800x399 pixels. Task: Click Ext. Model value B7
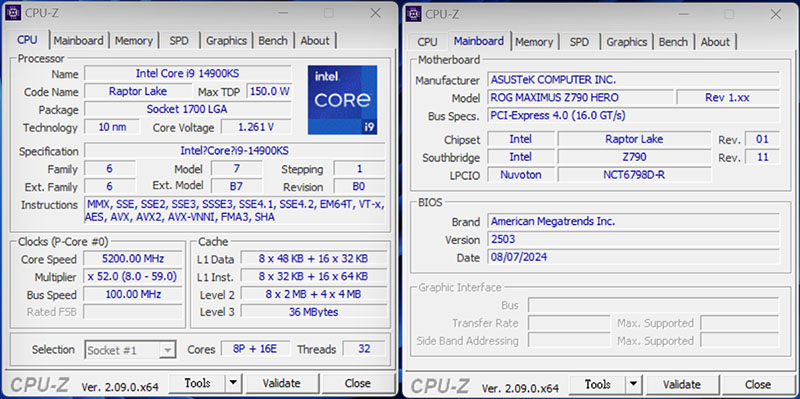[237, 186]
